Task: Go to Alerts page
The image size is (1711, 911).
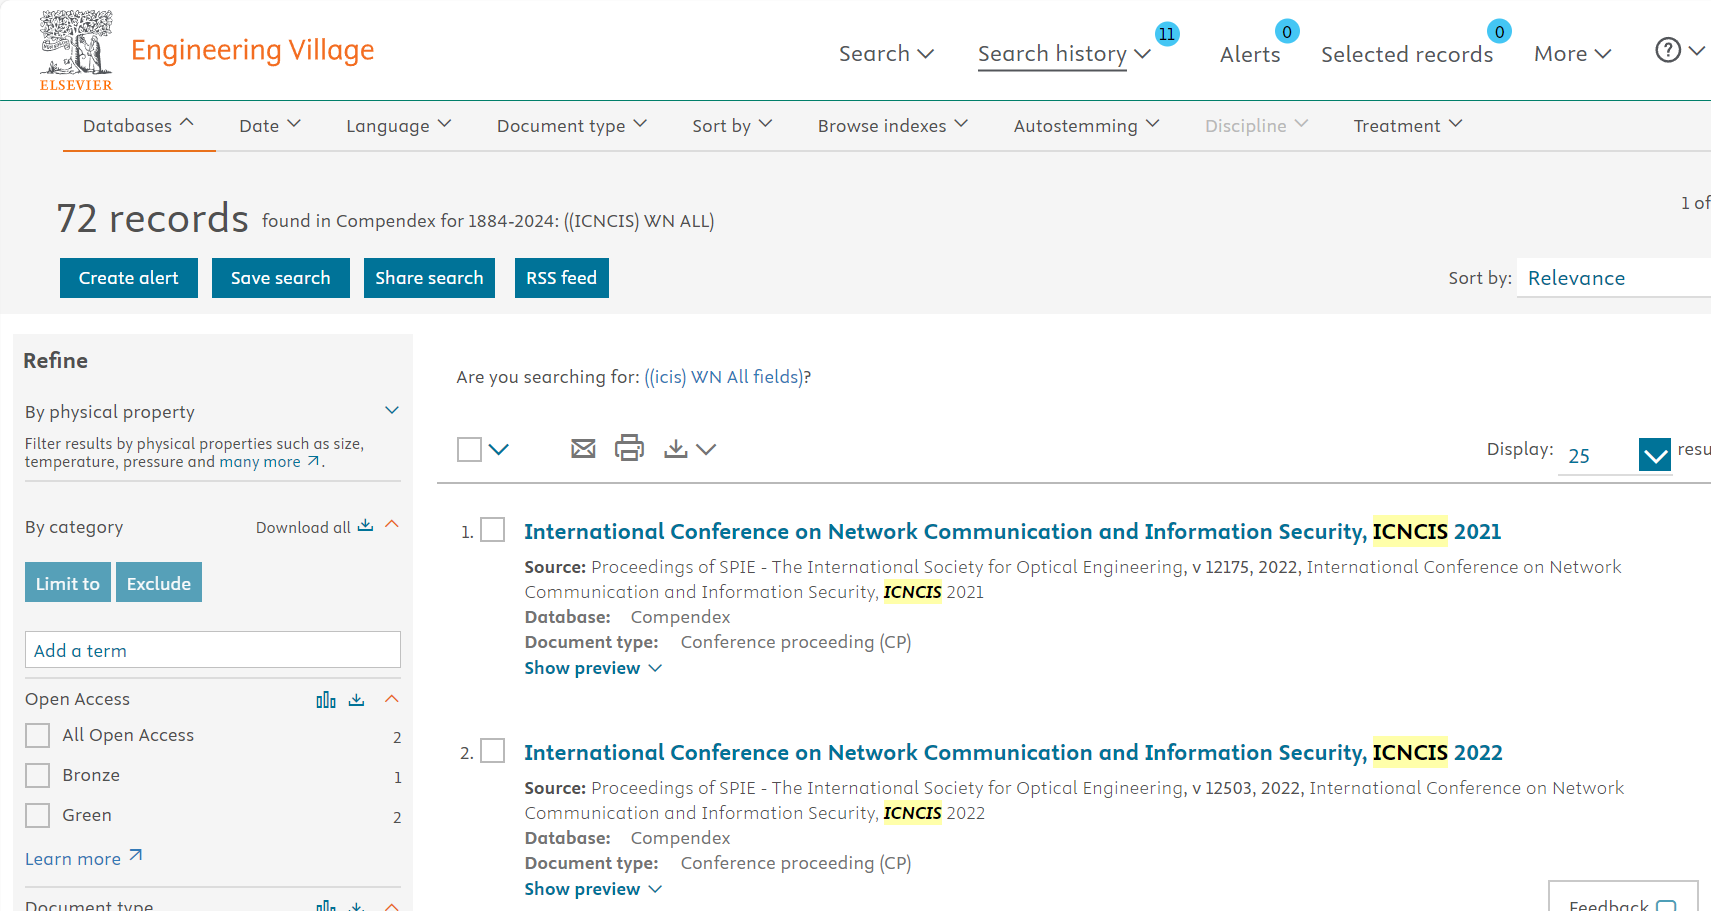Action: 1250,54
